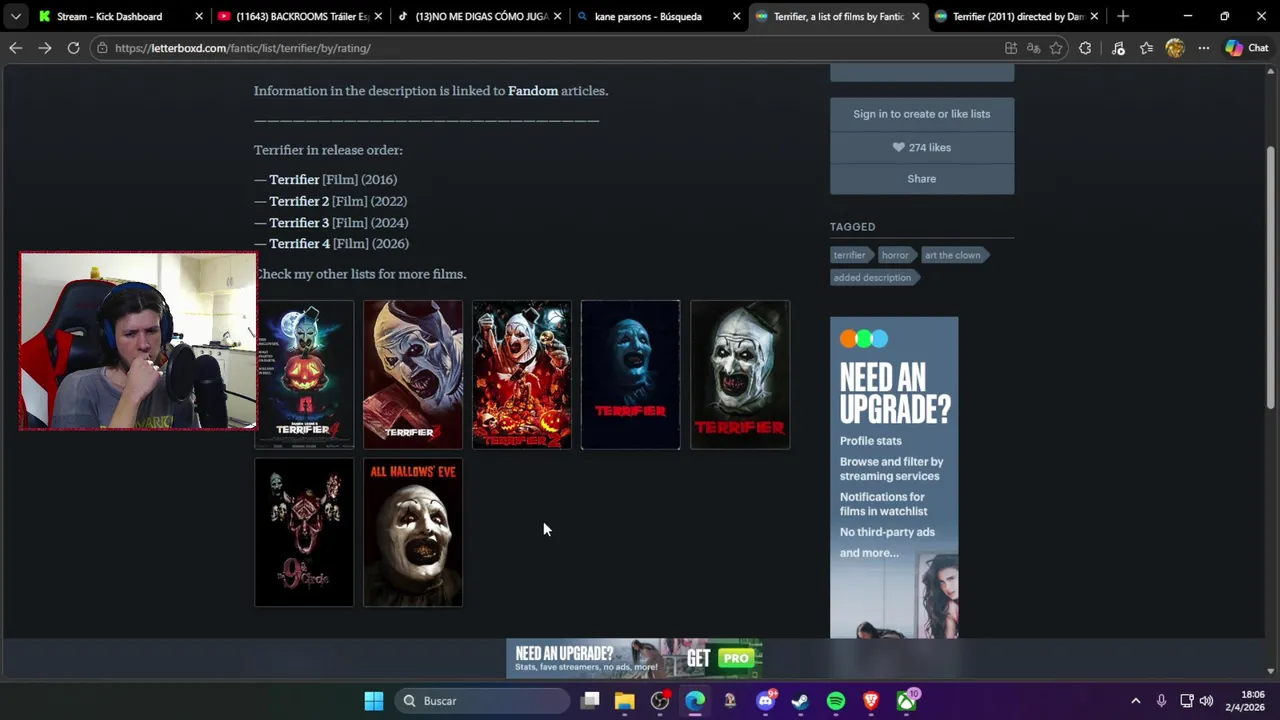1280x720 pixels.
Task: Click the Need an Upgrade sidebar ad
Action: click(x=894, y=477)
